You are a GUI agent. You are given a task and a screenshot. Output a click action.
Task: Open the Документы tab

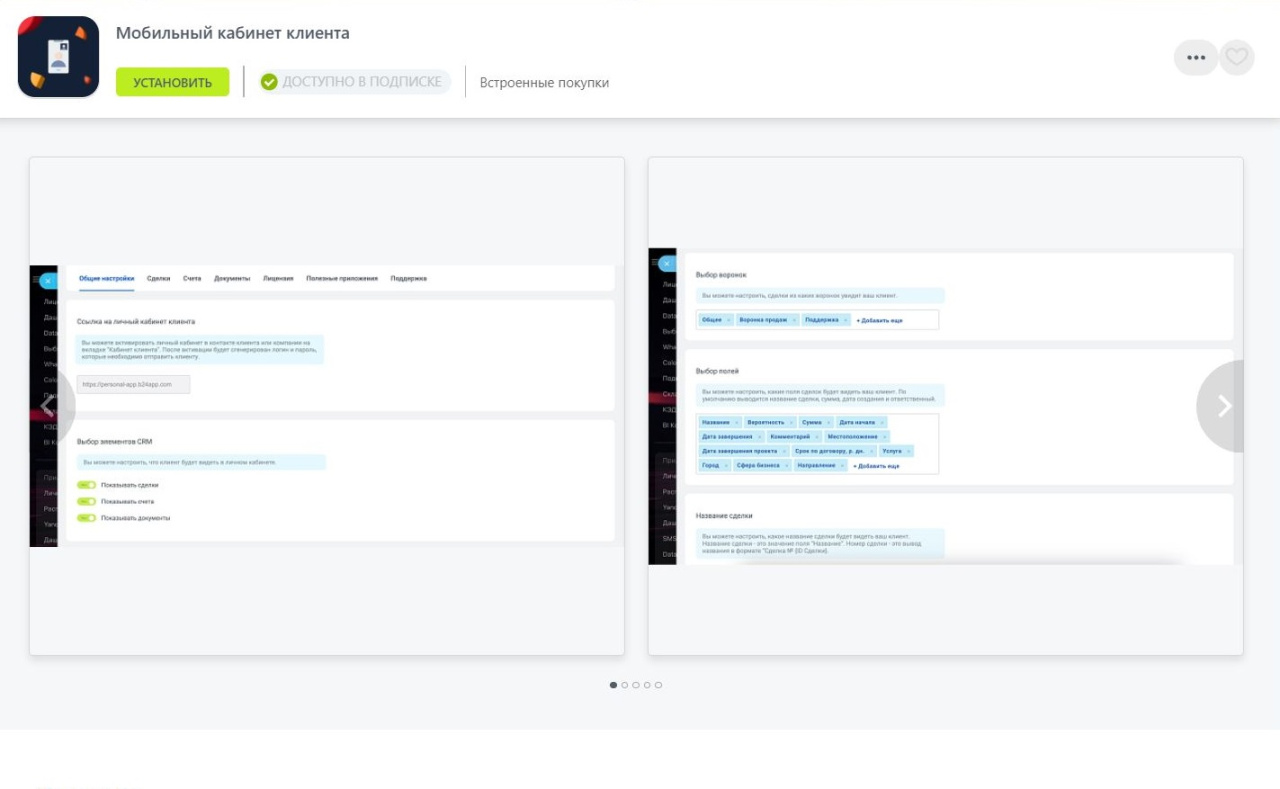(232, 278)
